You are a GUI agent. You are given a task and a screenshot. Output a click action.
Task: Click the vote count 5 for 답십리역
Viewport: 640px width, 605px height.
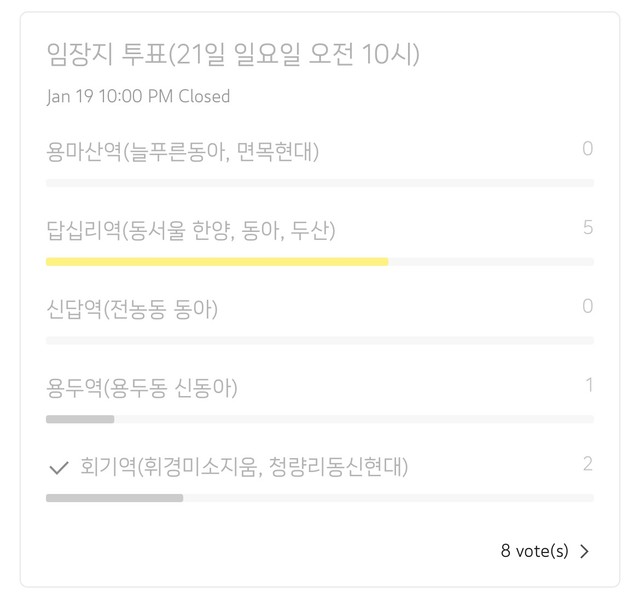(588, 227)
